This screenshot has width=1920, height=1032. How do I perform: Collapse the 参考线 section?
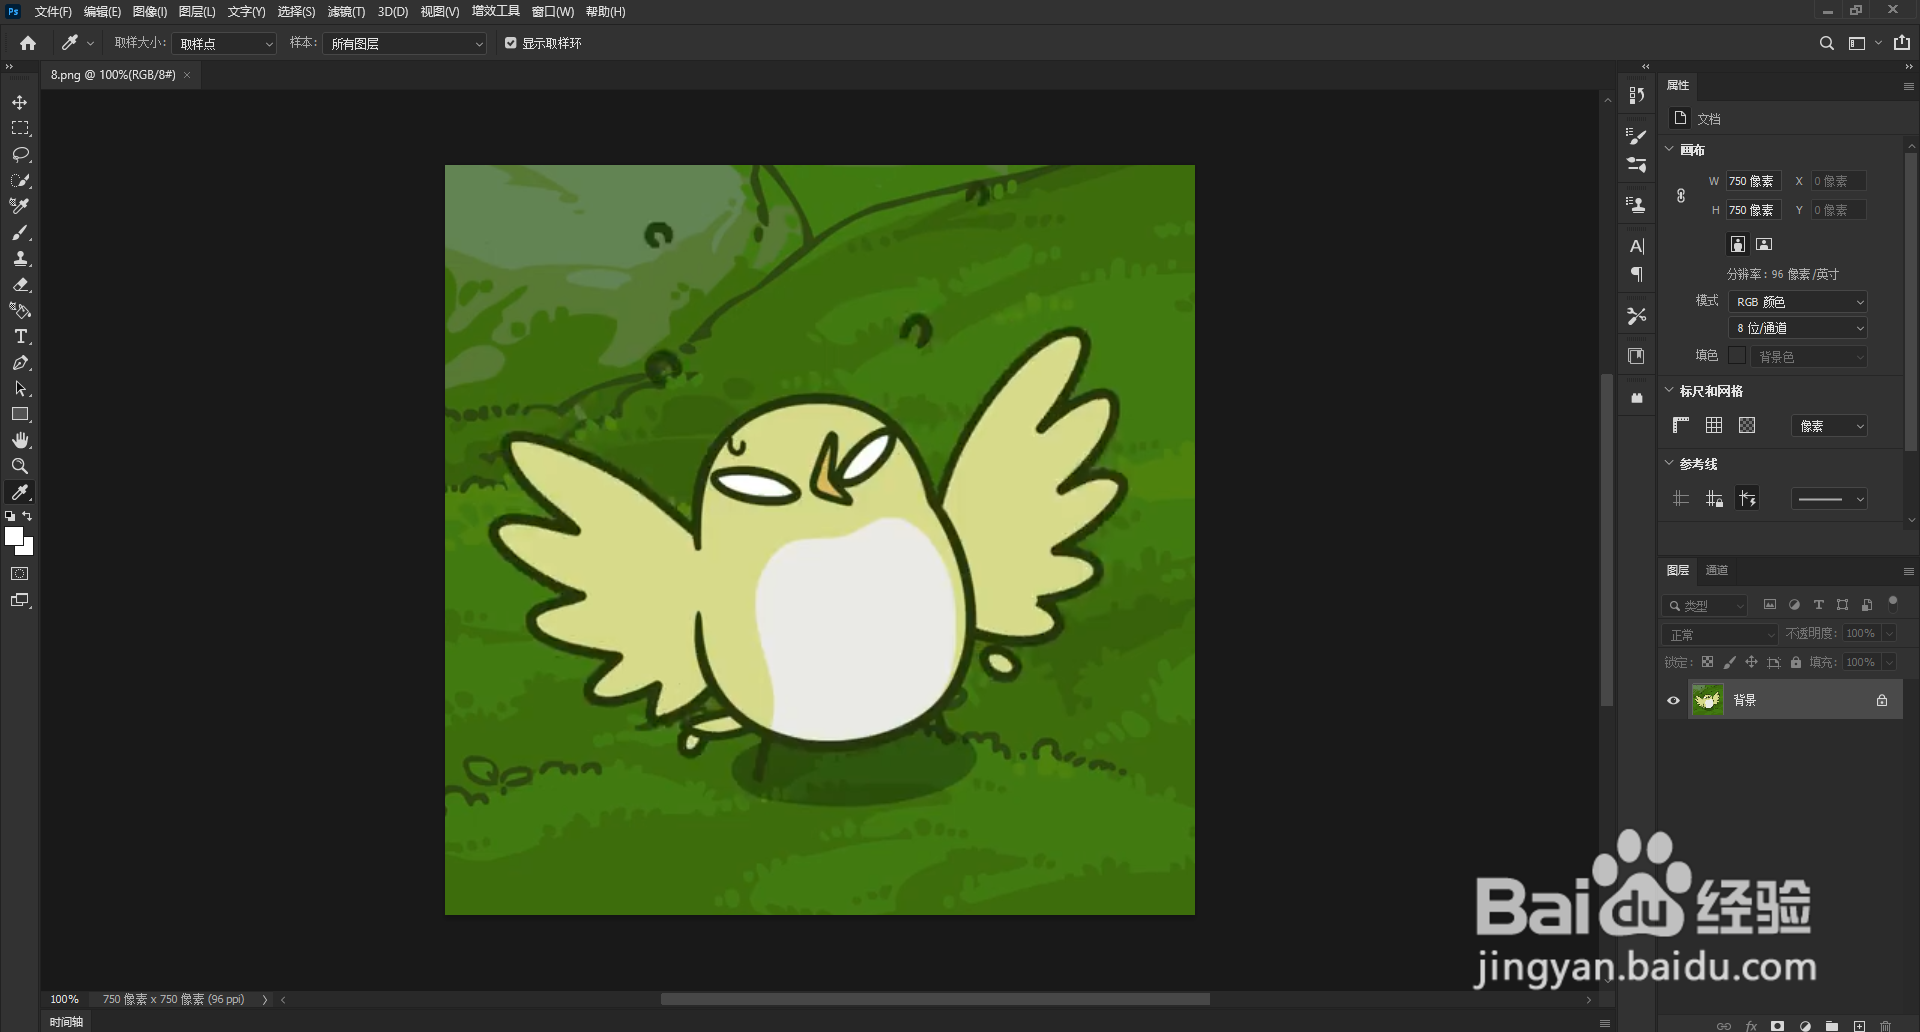1669,463
